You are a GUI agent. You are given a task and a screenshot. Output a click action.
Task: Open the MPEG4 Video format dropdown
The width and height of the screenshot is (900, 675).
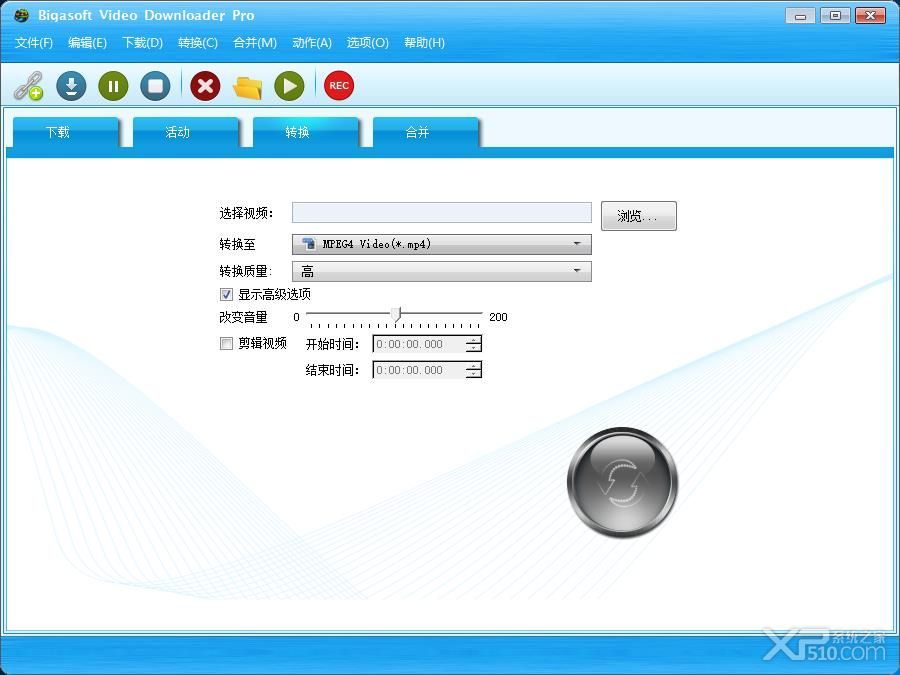click(441, 244)
